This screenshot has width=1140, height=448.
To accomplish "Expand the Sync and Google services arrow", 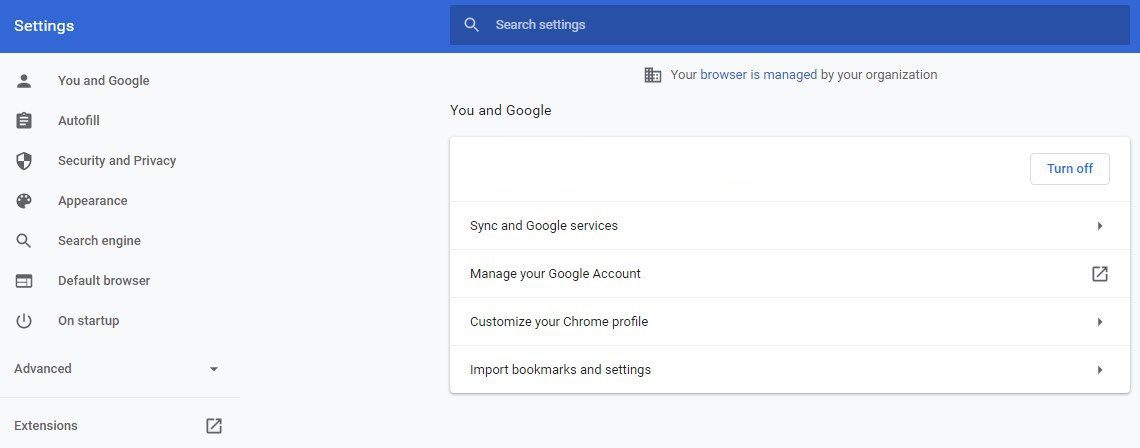I will click(x=1099, y=226).
